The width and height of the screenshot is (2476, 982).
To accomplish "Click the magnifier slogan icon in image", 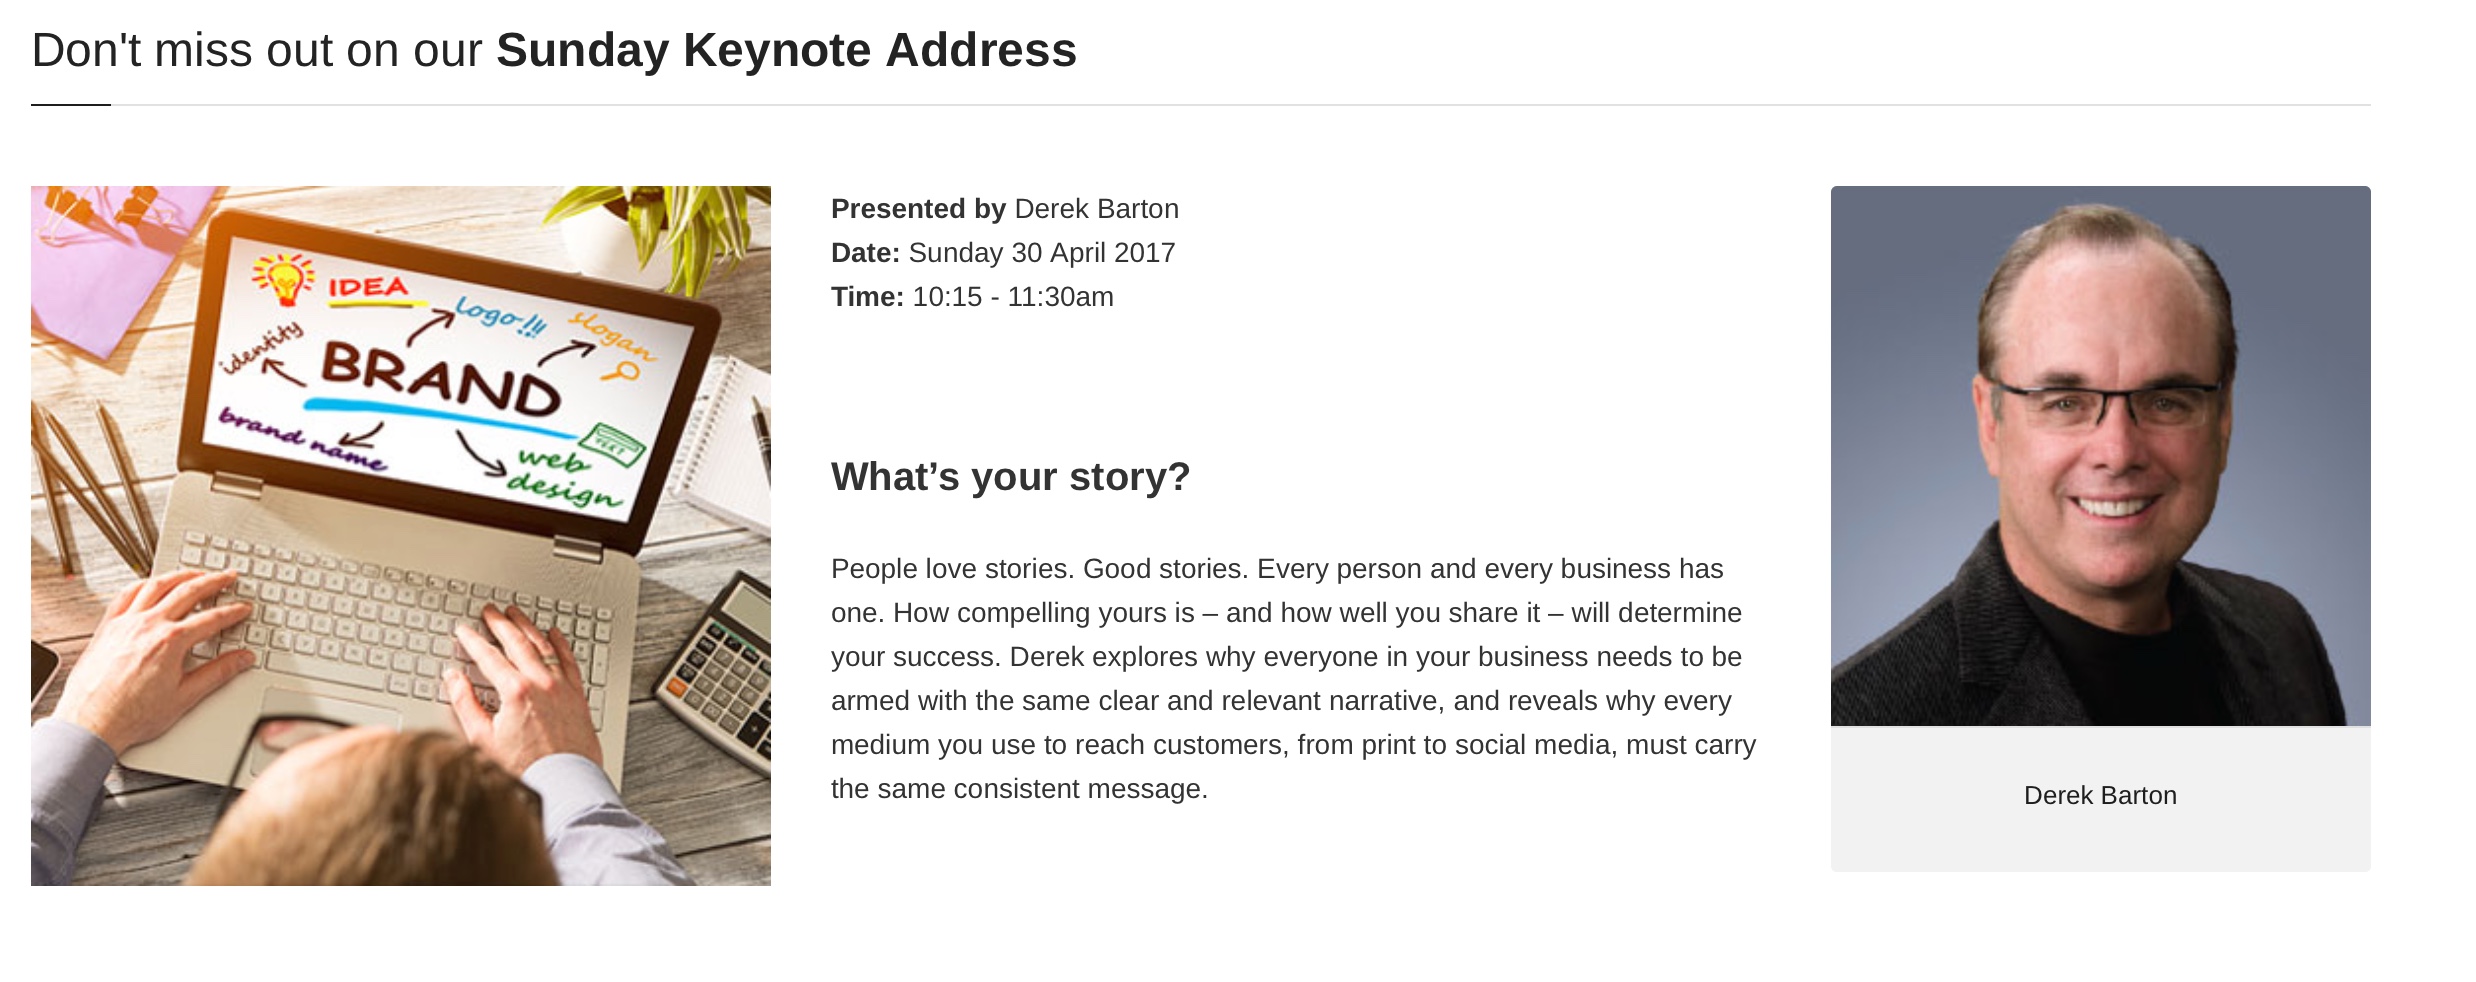I will 622,373.
